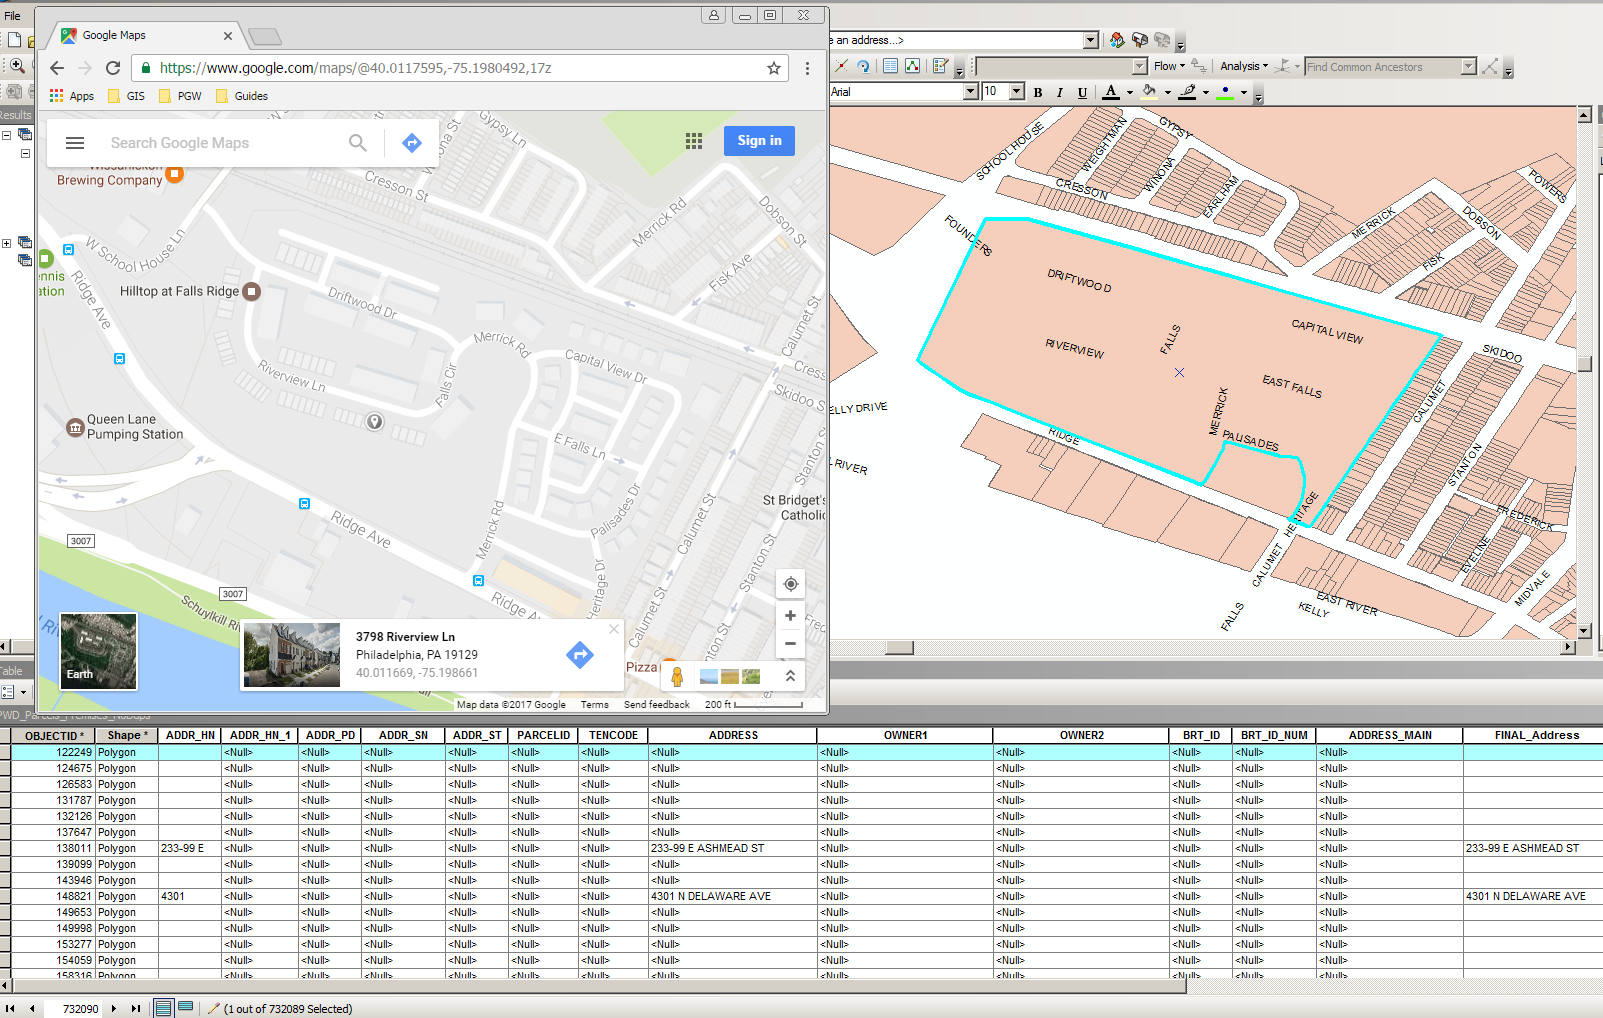Go to next table record

114,1009
